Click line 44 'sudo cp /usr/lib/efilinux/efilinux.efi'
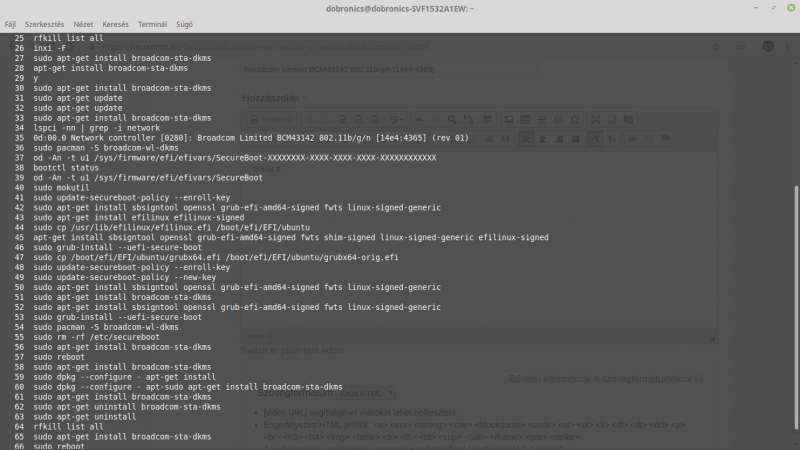Image resolution: width=800 pixels, height=450 pixels. [171, 227]
